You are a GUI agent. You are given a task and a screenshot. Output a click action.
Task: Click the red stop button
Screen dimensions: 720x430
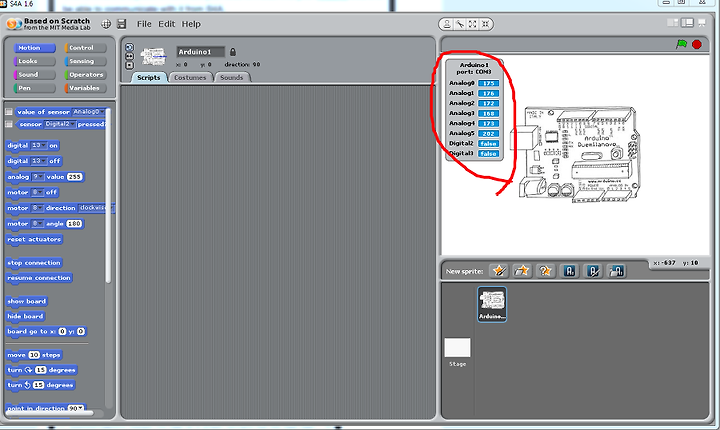coord(697,44)
